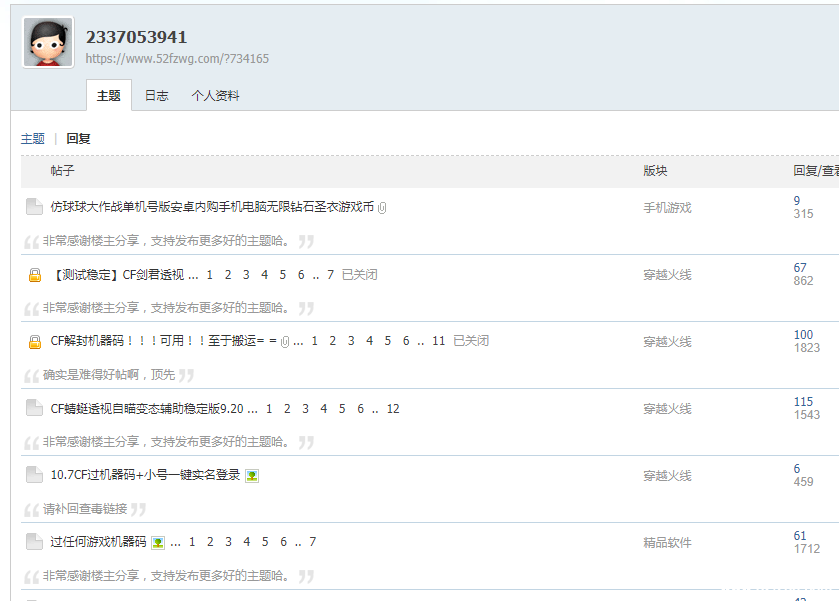Go to the 手机游戏 forum section
Screen dimensions: 839x601
667,208
